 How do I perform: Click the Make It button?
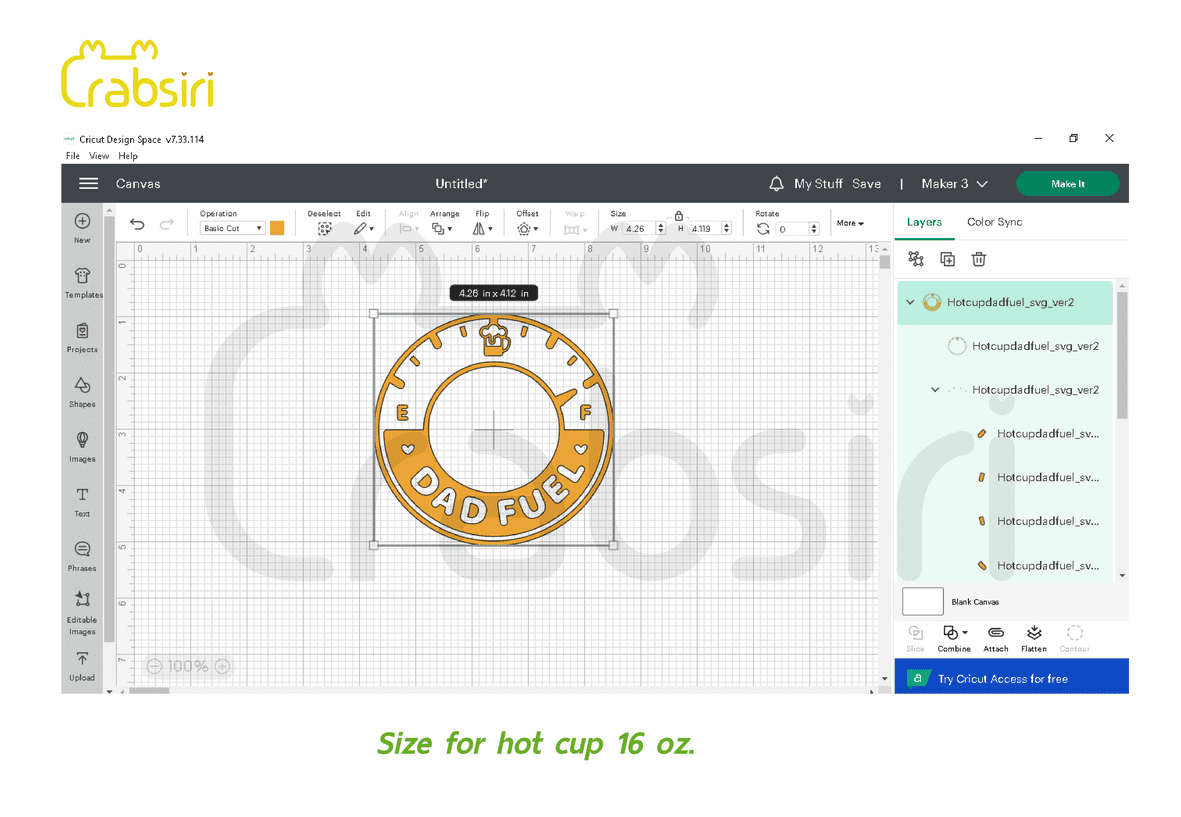1067,184
